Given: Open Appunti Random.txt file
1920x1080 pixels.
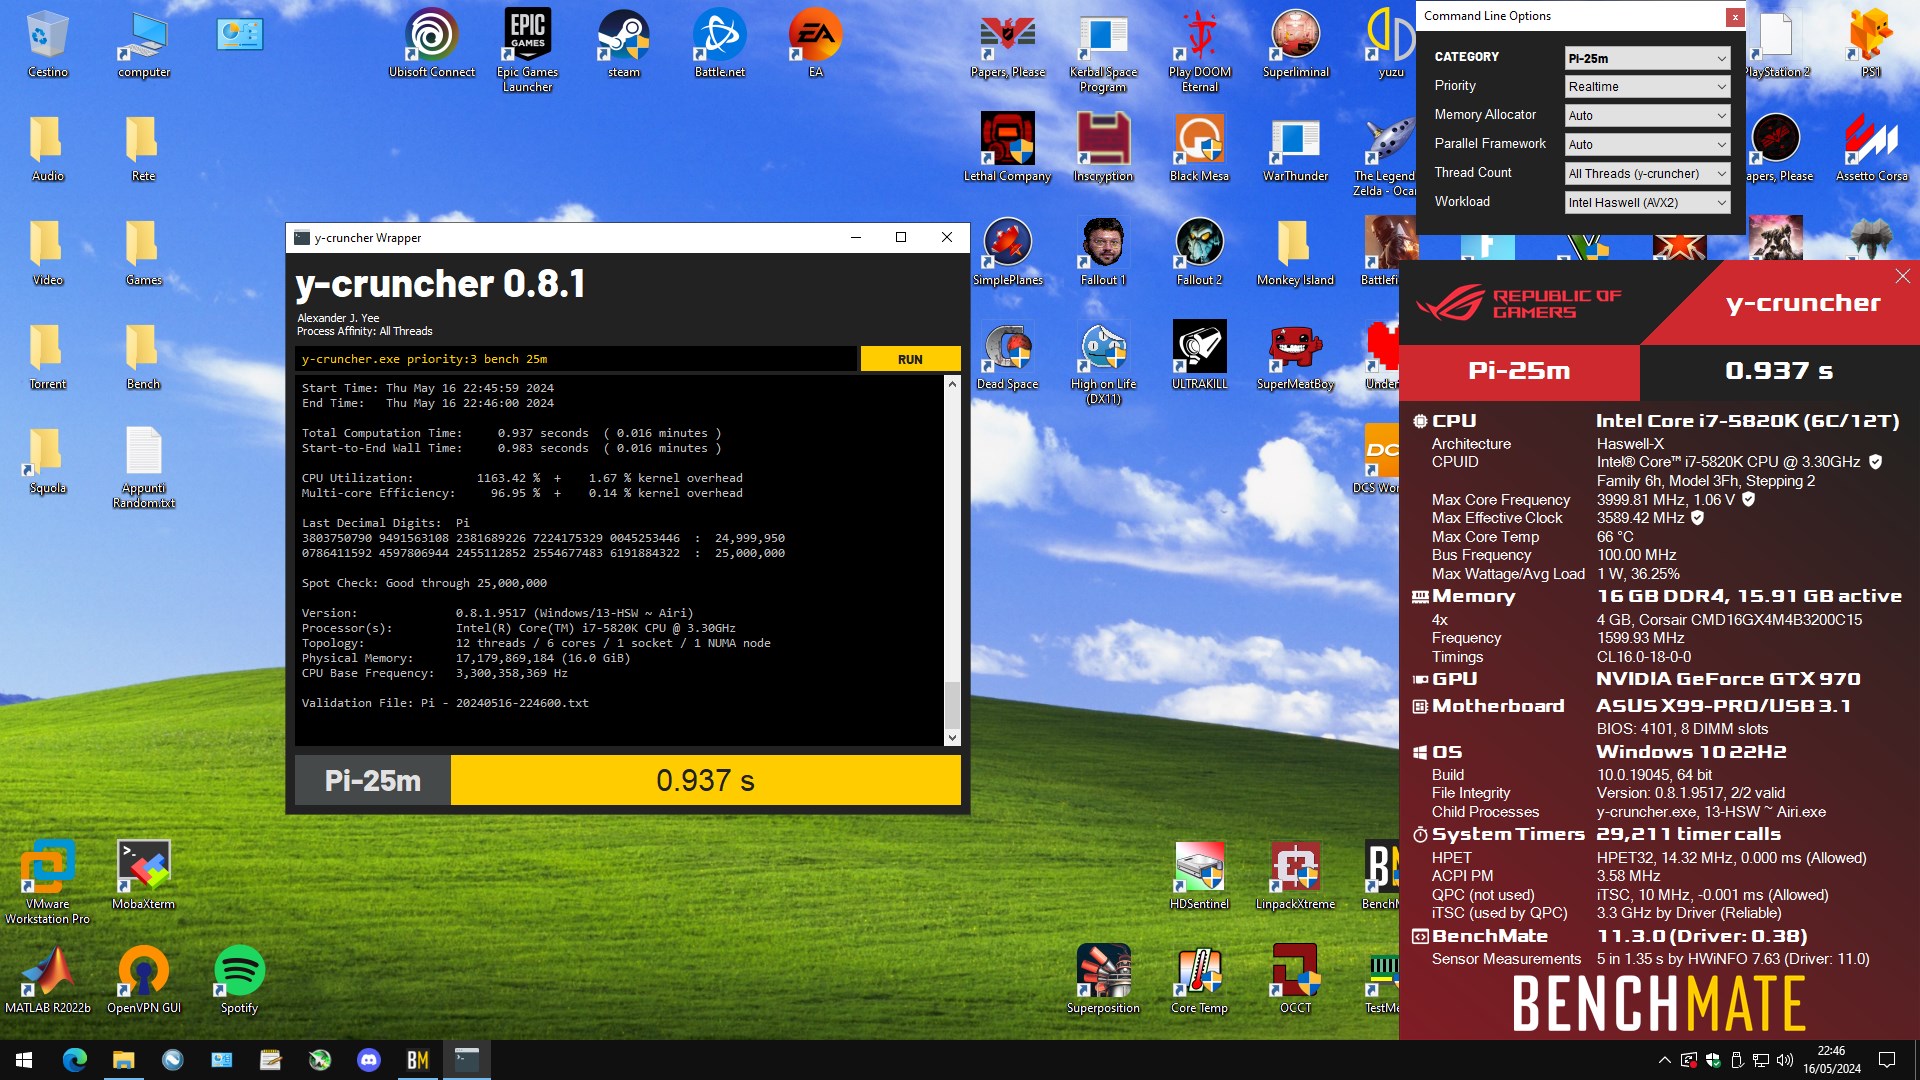Looking at the screenshot, I should click(143, 467).
